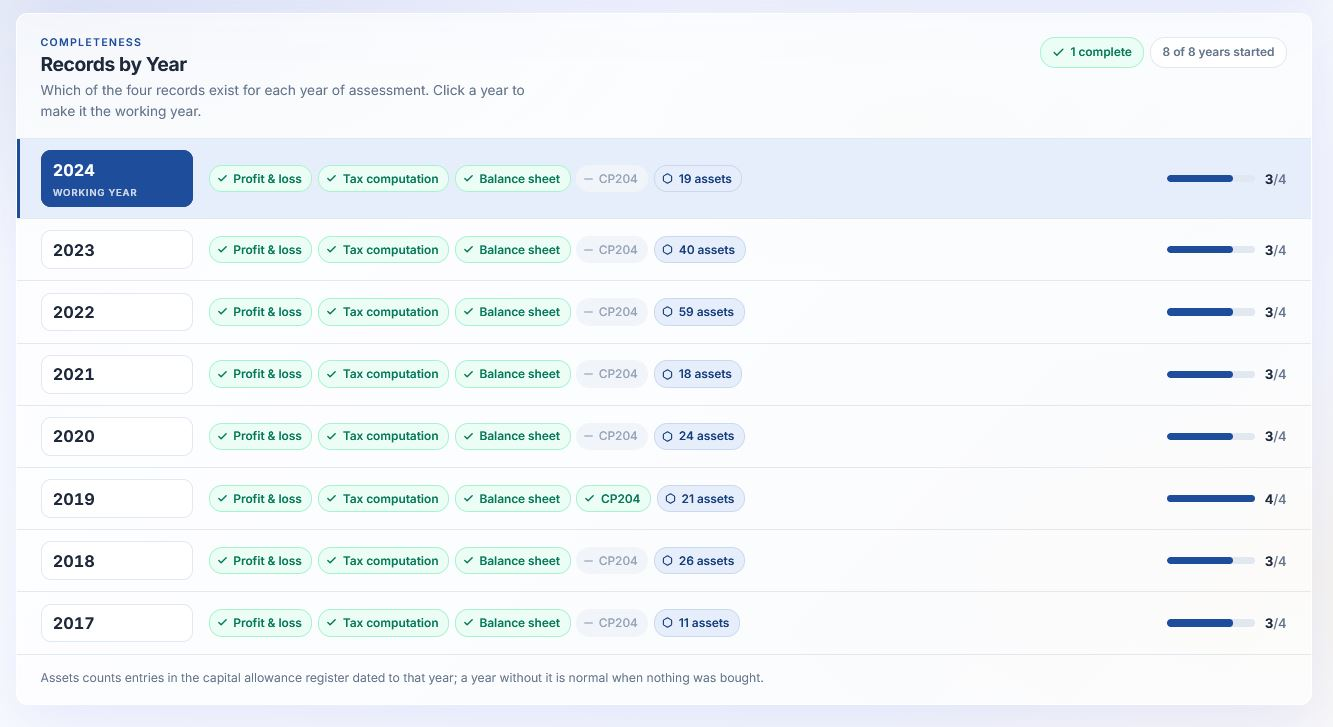The image size is (1333, 727).
Task: Click the COMPLETENESS section label
Action: coord(91,42)
